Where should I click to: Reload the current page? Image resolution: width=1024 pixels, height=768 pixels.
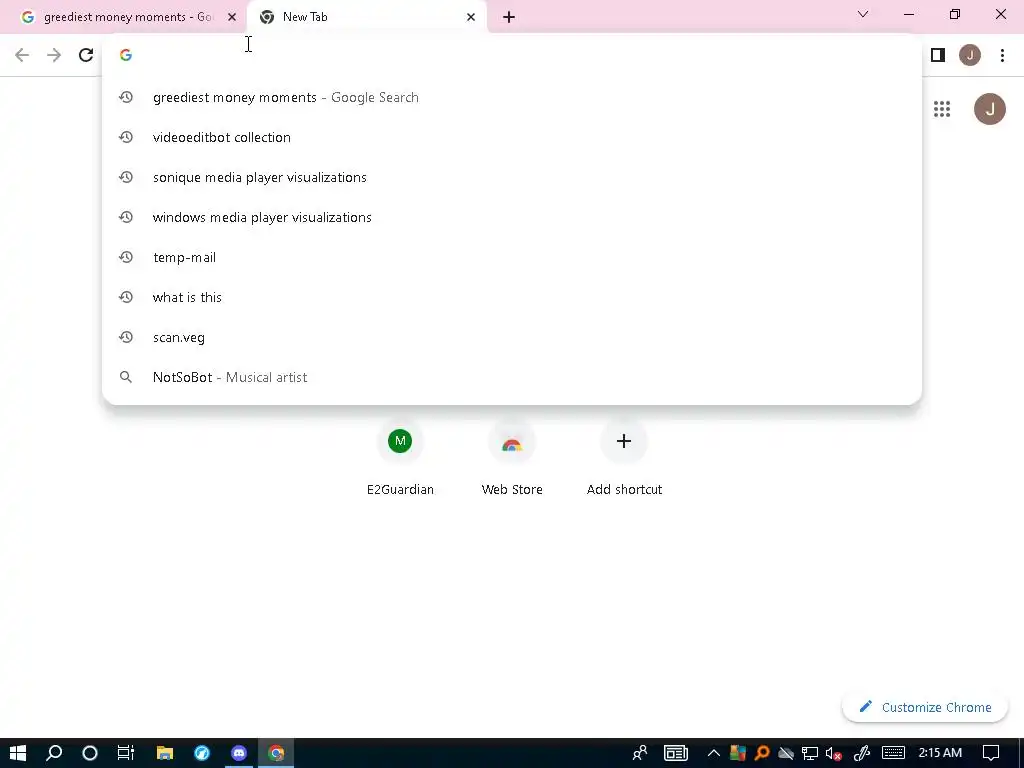click(x=86, y=56)
